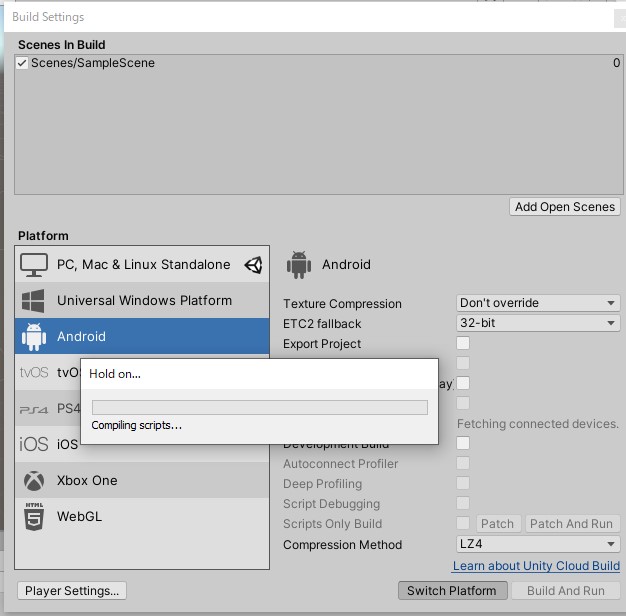Uncheck the Scenes/SampleScene checkbox
This screenshot has width=626, height=616.
(x=22, y=63)
